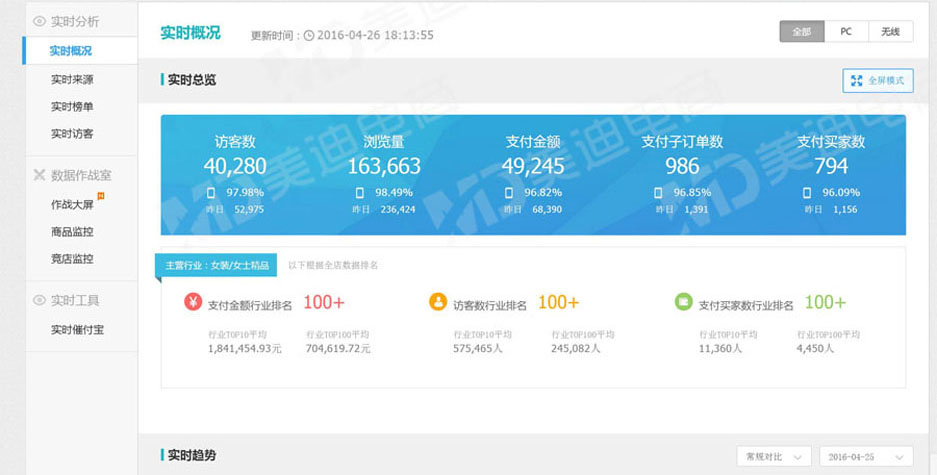Go to 实时榜单 in the sidebar
Viewport: 937px width, 475px height.
coord(72,107)
